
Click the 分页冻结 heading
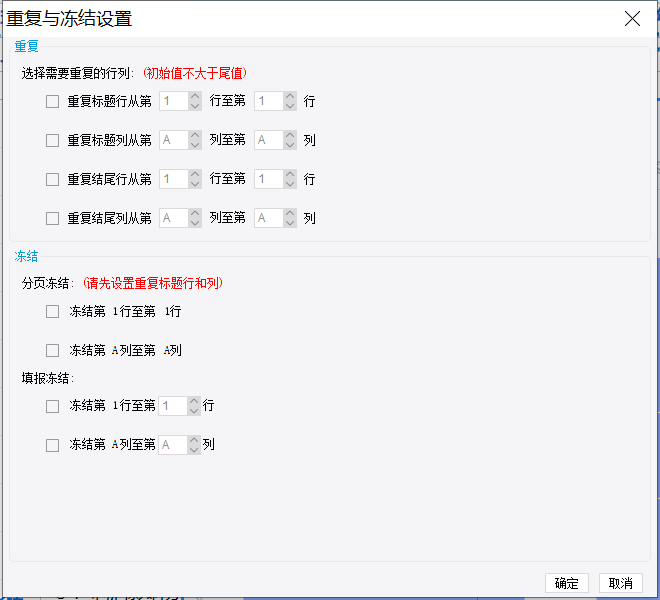point(47,283)
